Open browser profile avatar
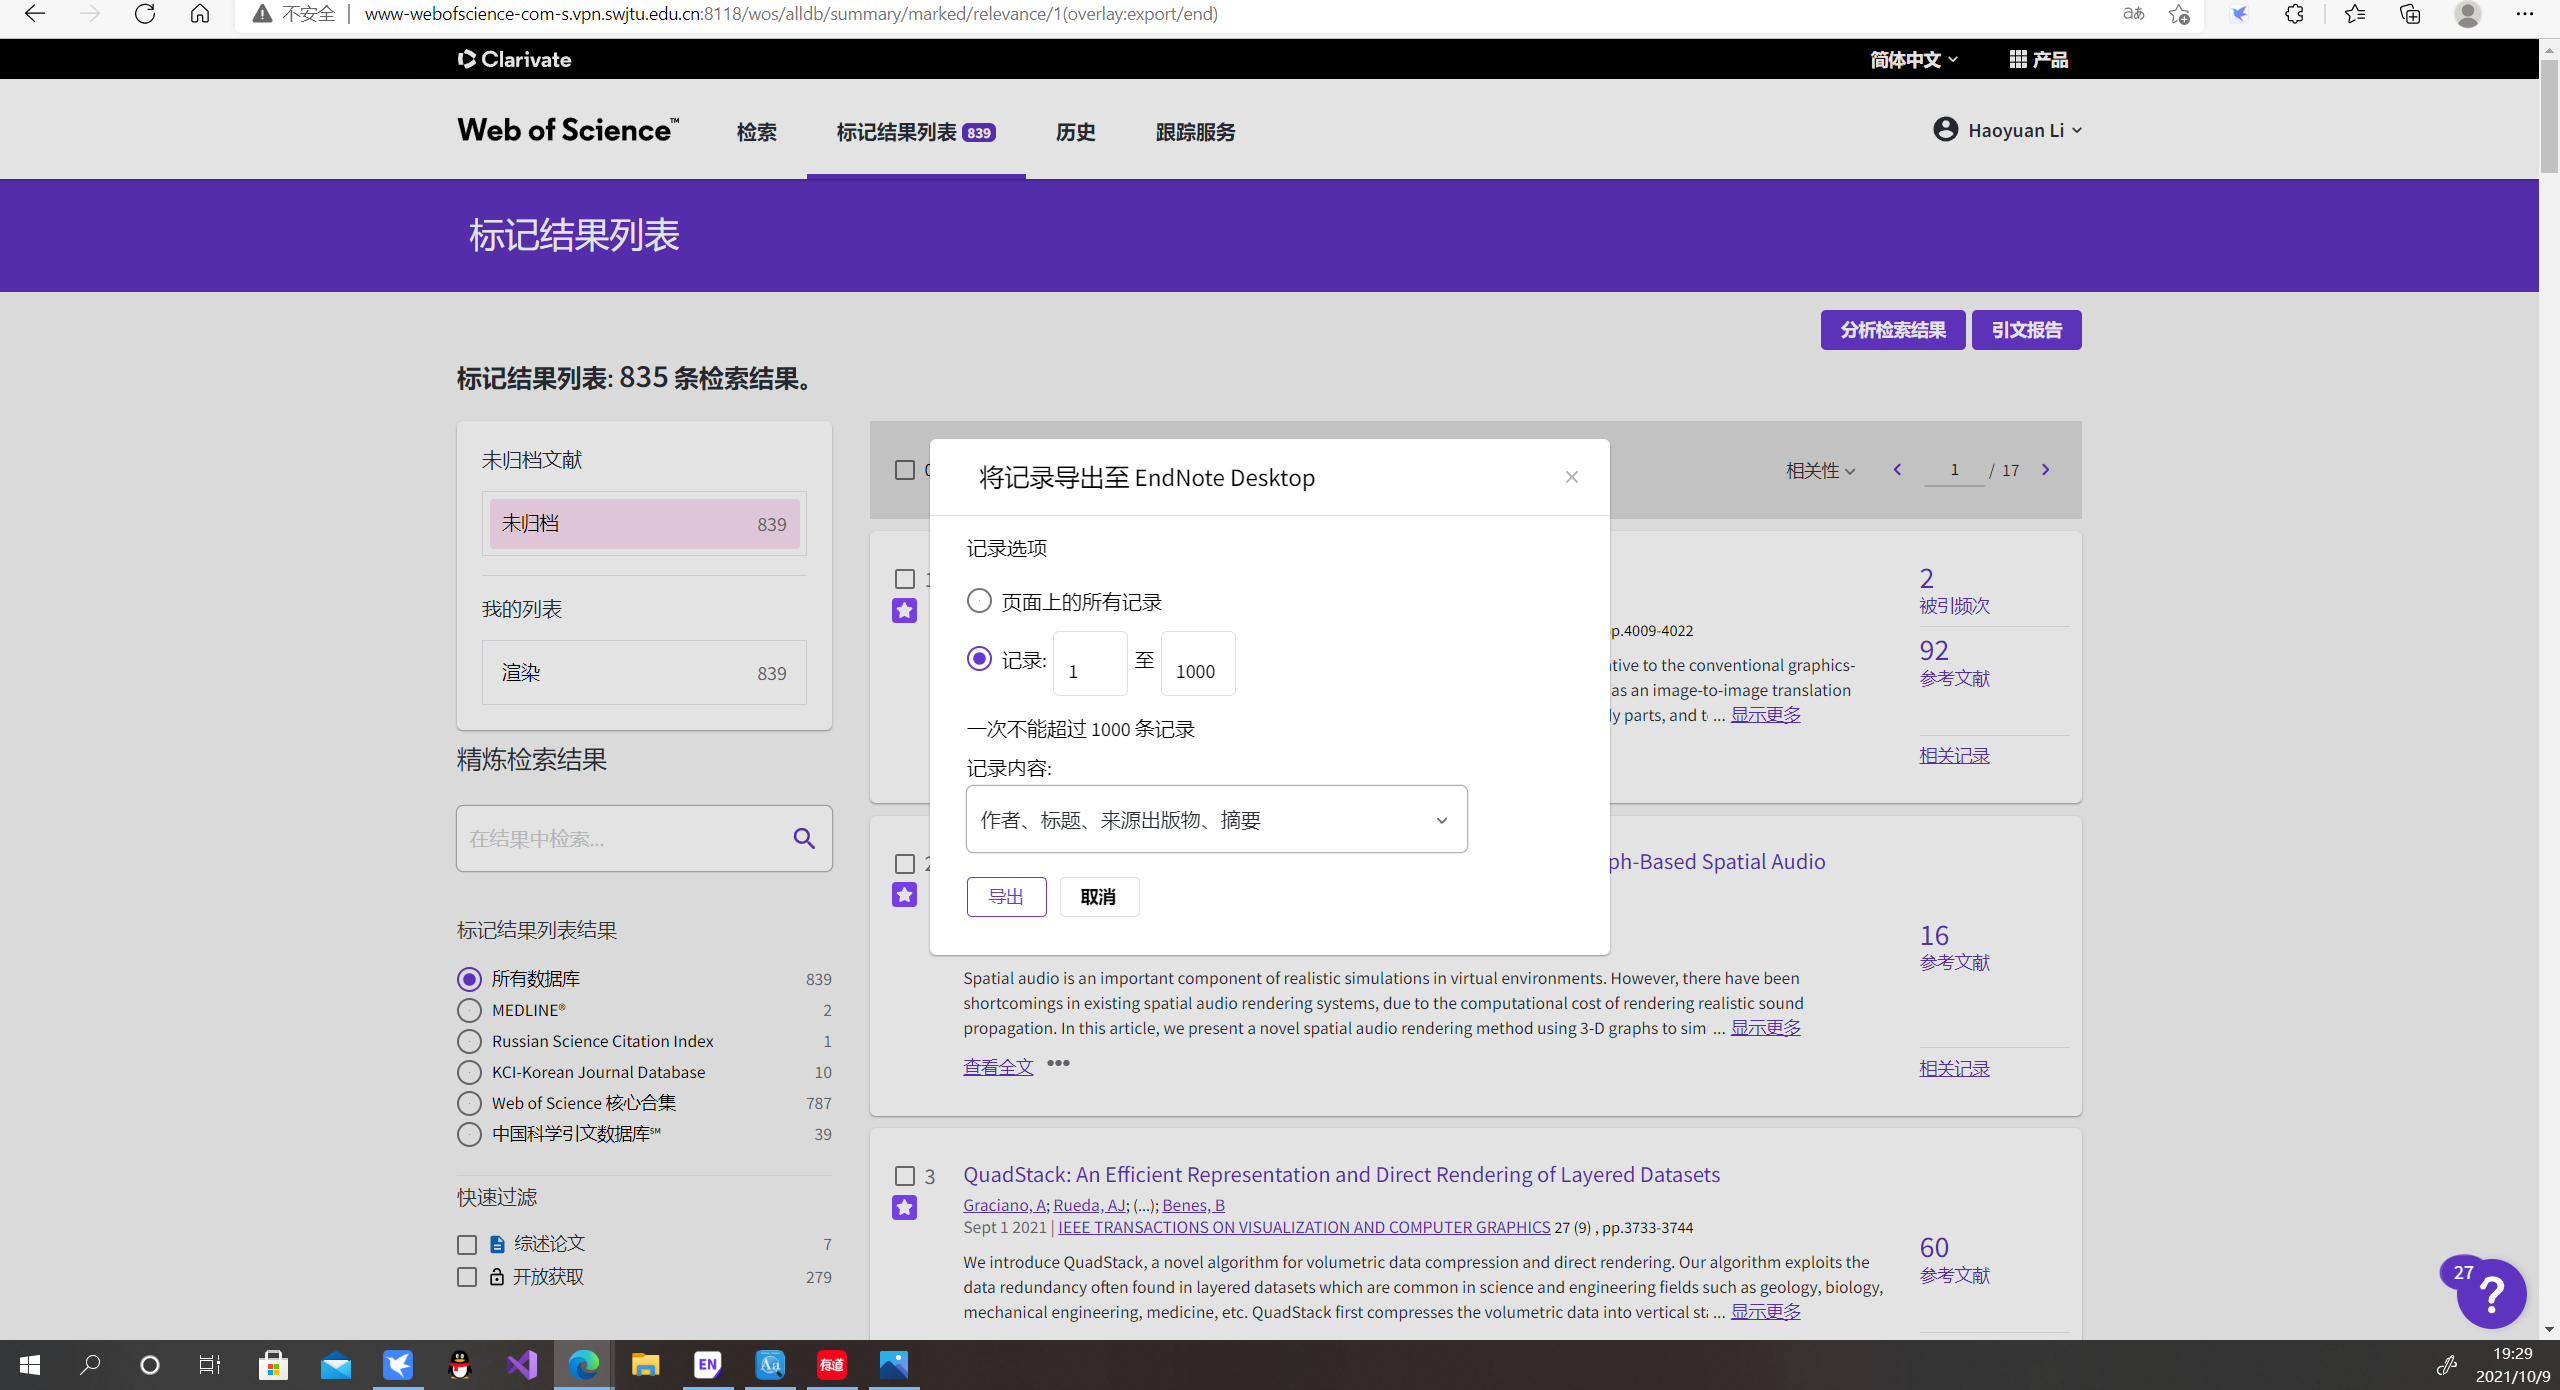The image size is (2560, 1390). (2468, 14)
